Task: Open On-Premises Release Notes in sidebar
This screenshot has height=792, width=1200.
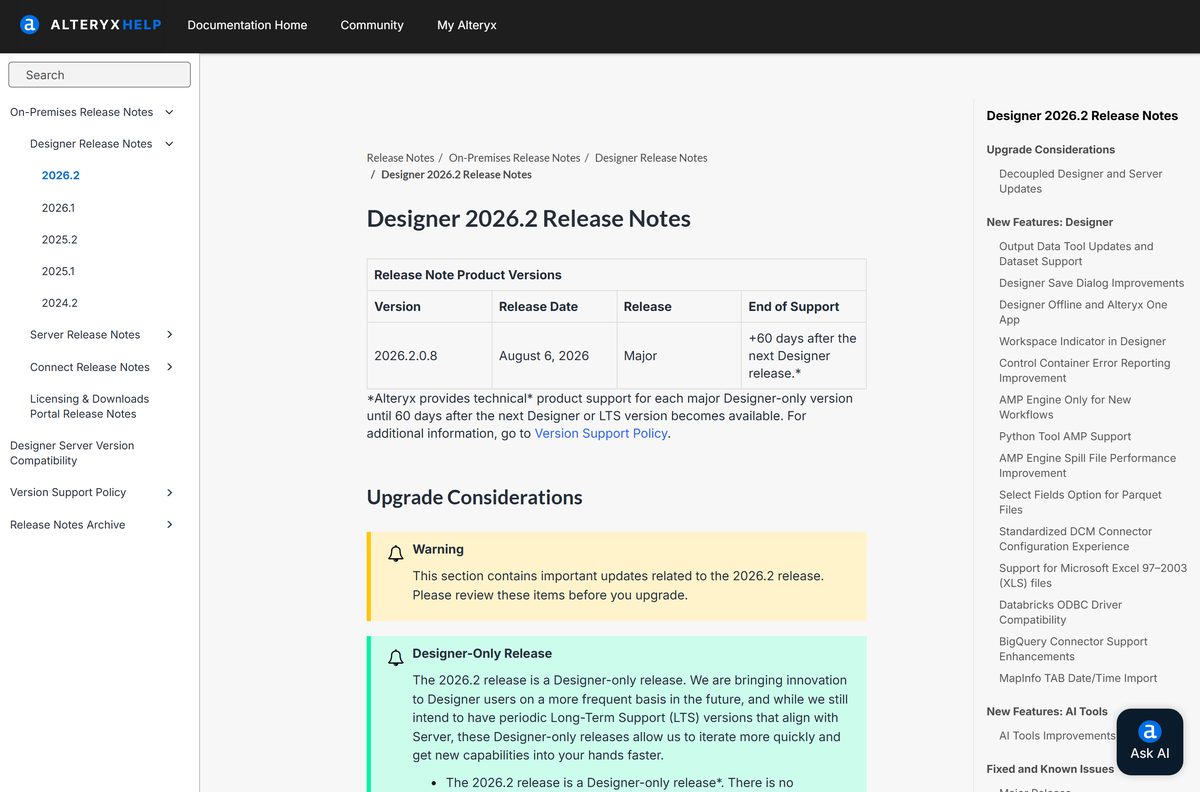Action: [82, 112]
